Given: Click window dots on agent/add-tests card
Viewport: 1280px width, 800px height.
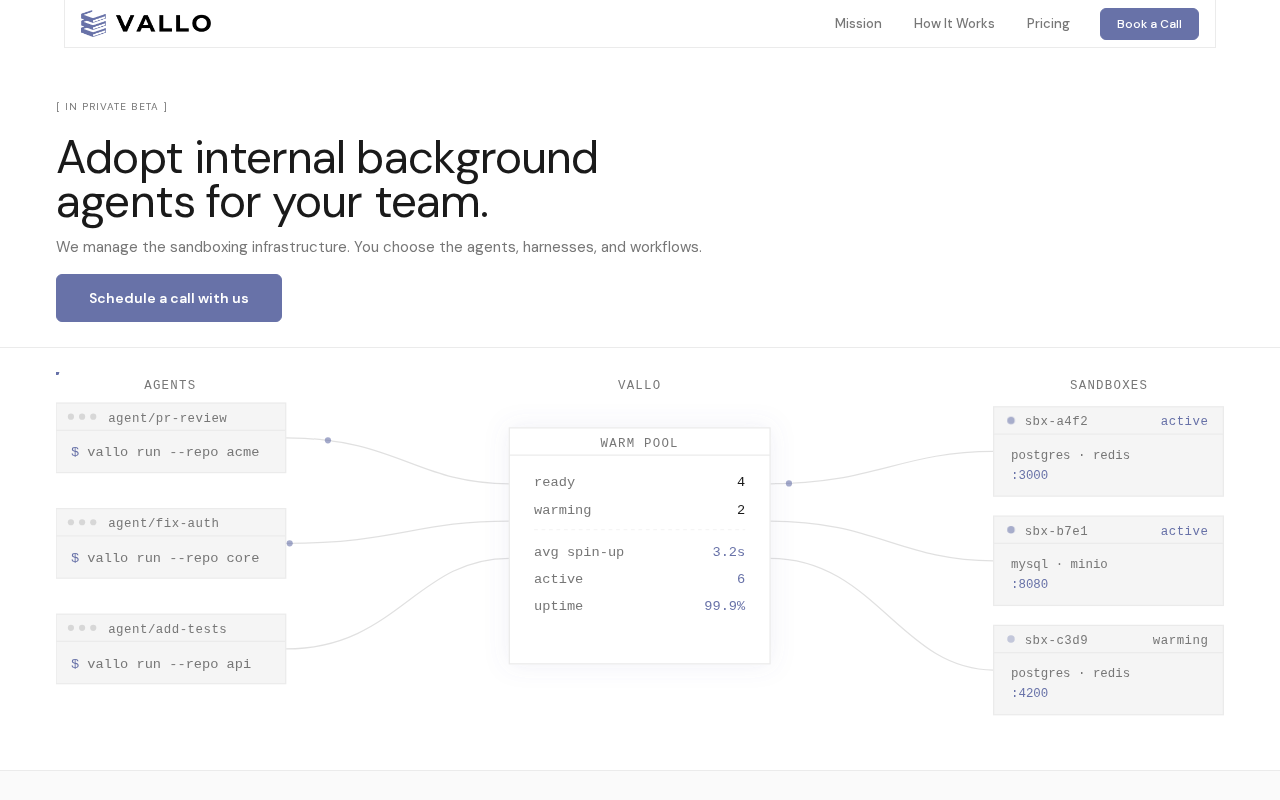Looking at the screenshot, I should tap(82, 628).
